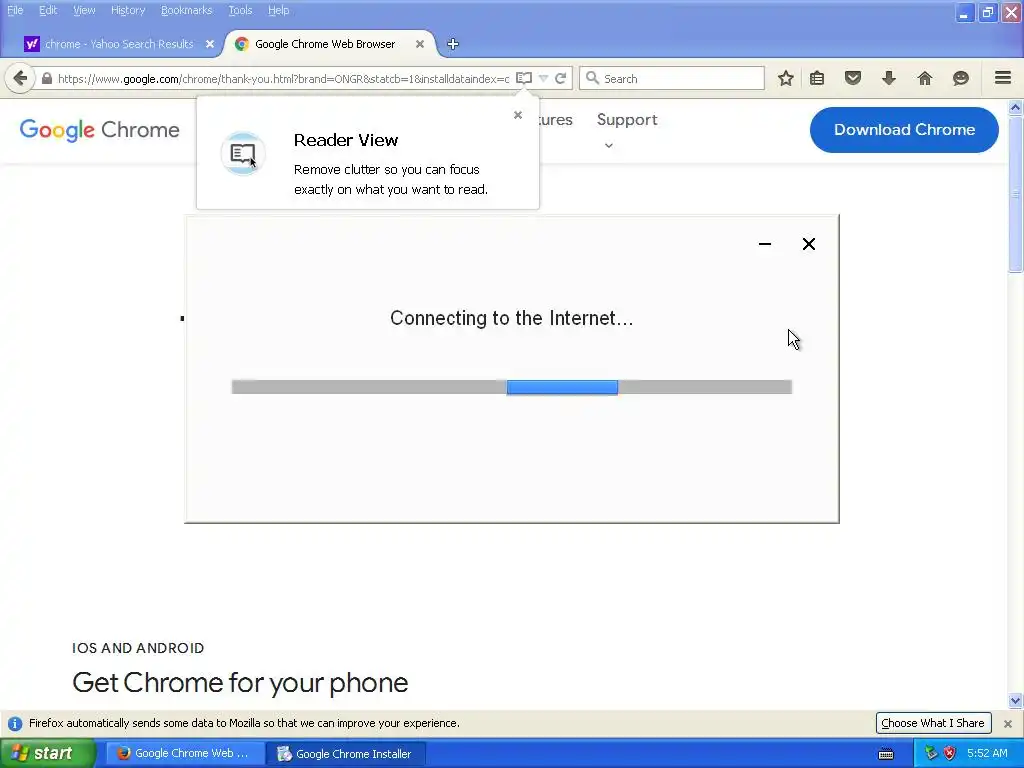Click the Download Chrome button
The image size is (1024, 768).
pyautogui.click(x=904, y=129)
